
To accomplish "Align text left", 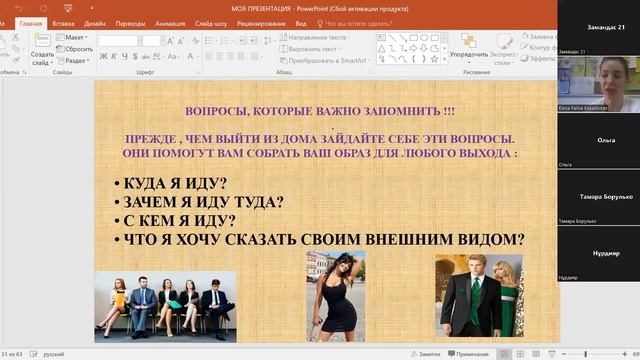I will click(x=209, y=56).
